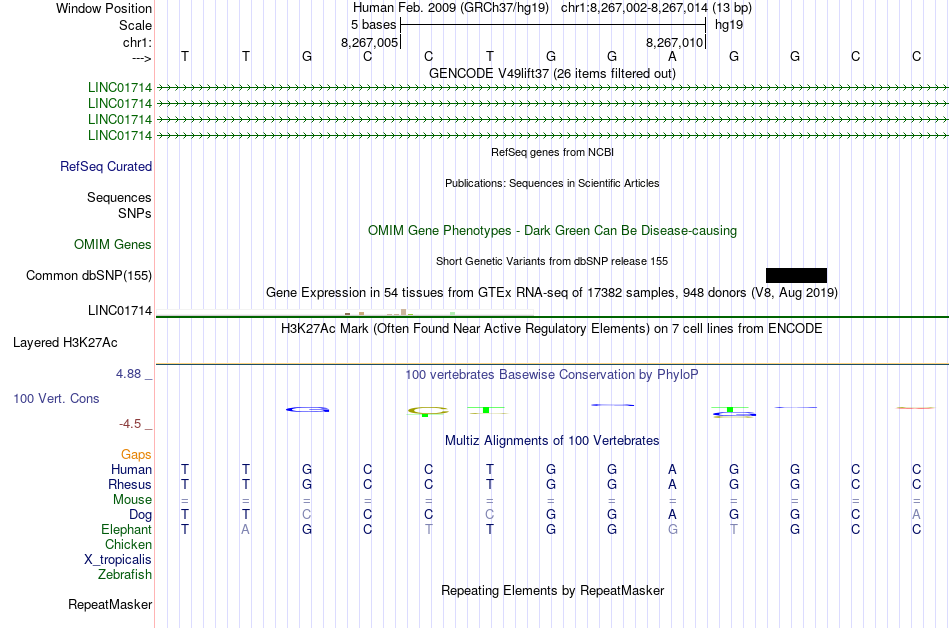Open the 'RefSeq Curated' track label
The image size is (950, 628).
click(x=105, y=167)
